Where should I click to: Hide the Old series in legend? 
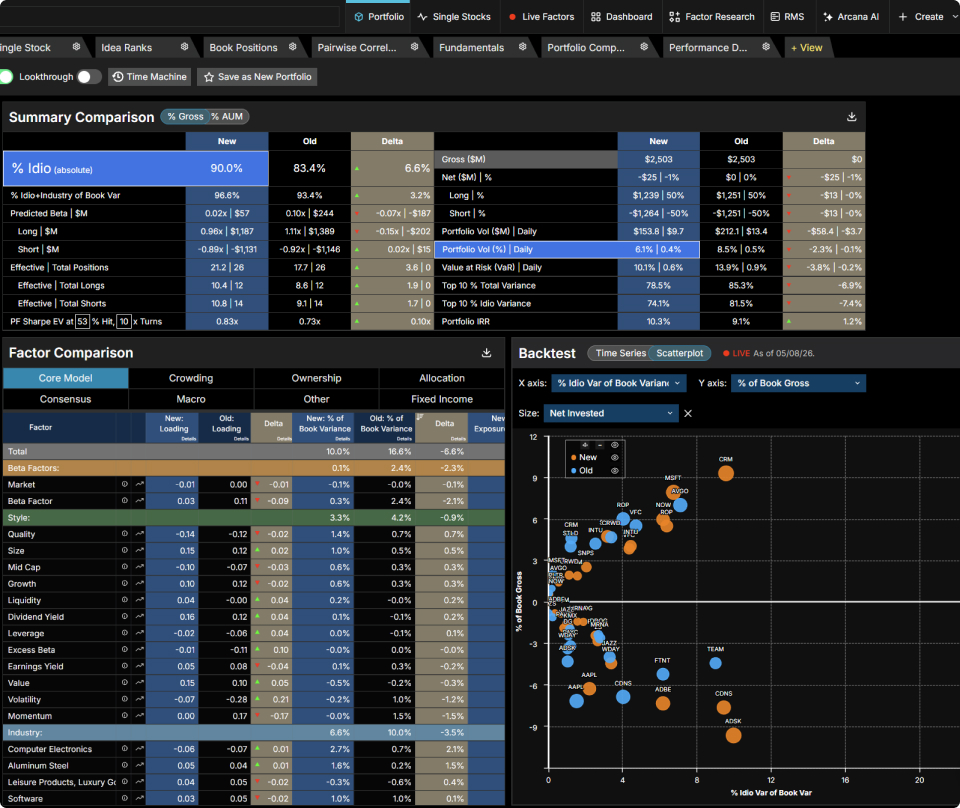pyautogui.click(x=615, y=471)
